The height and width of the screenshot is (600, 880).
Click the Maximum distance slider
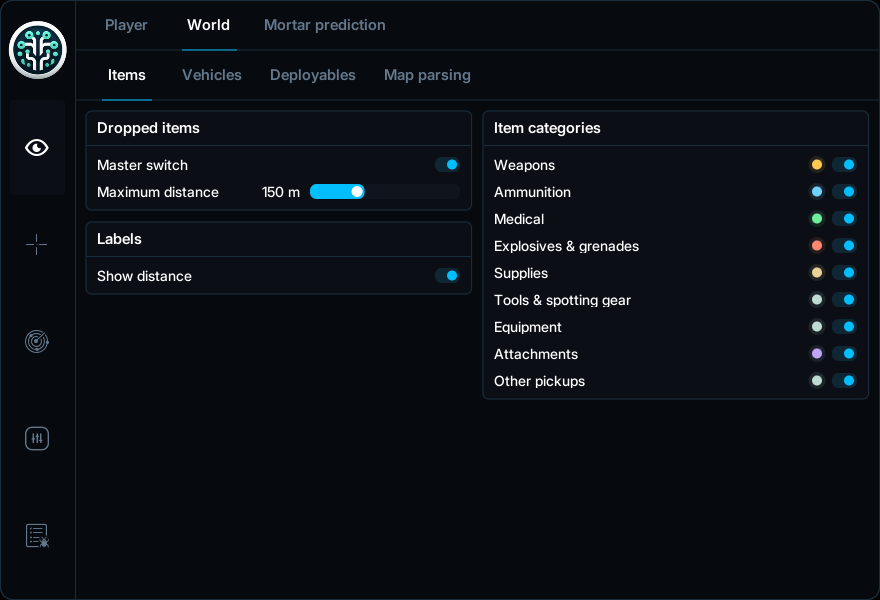coord(385,192)
